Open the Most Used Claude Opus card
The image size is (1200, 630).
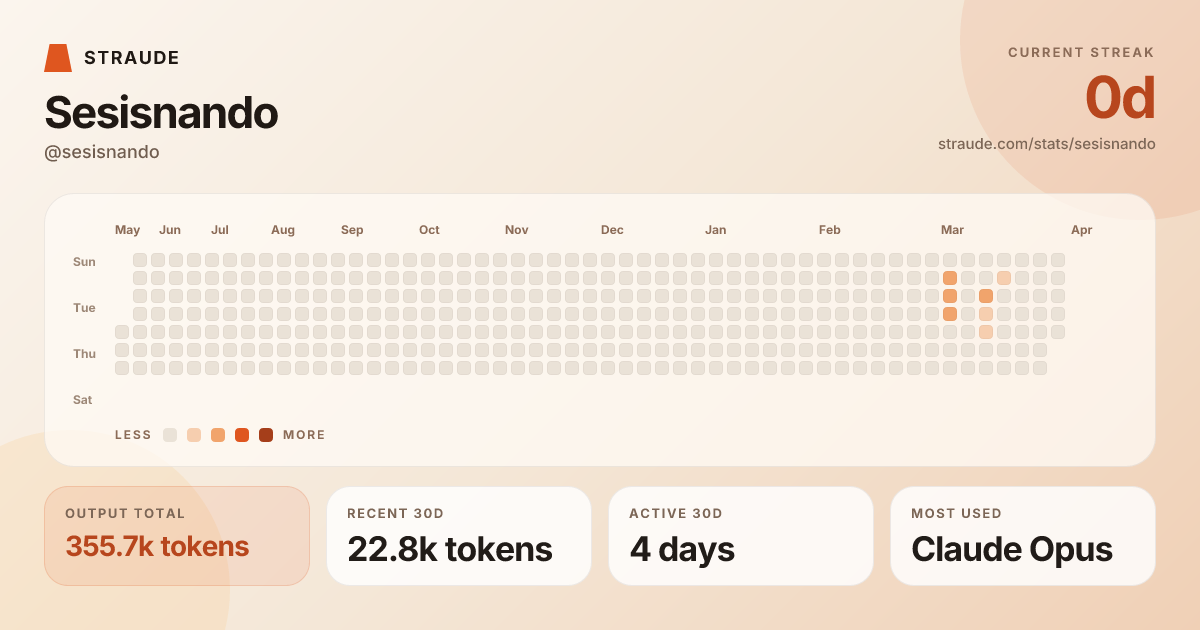[1023, 536]
